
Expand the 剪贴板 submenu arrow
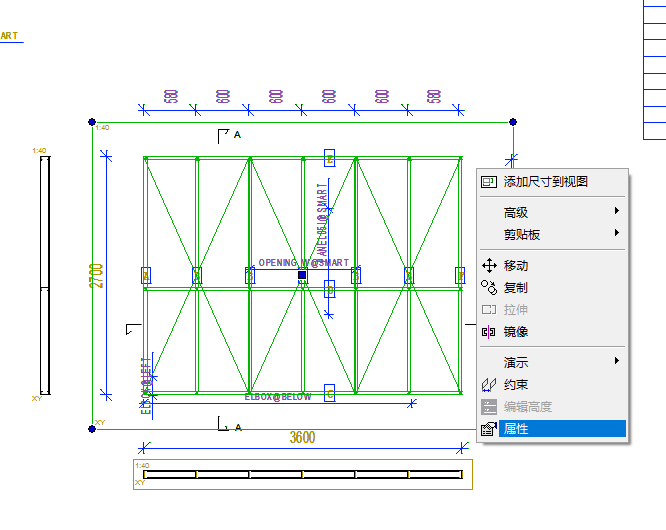pos(617,233)
